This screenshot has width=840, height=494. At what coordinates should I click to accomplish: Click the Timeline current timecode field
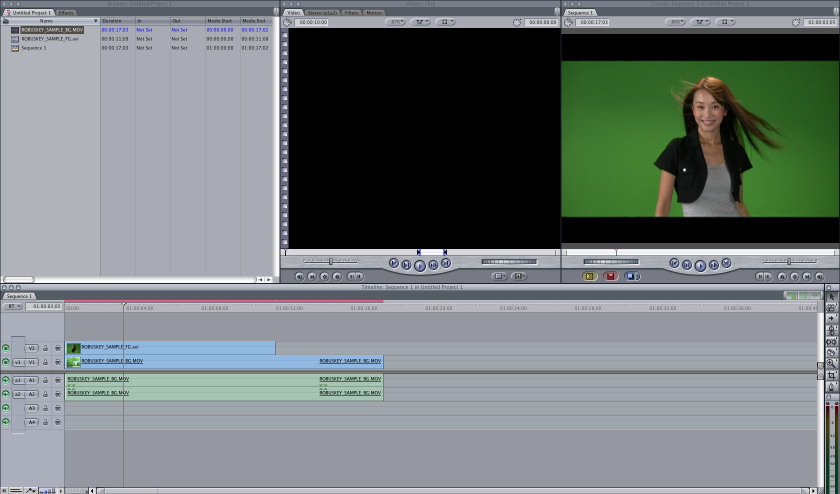coord(44,306)
